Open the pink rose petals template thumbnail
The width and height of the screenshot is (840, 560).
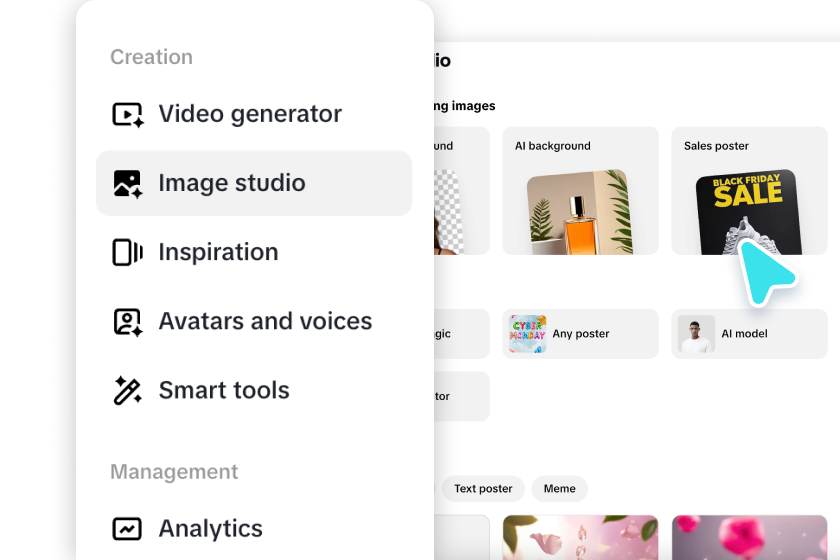click(580, 537)
